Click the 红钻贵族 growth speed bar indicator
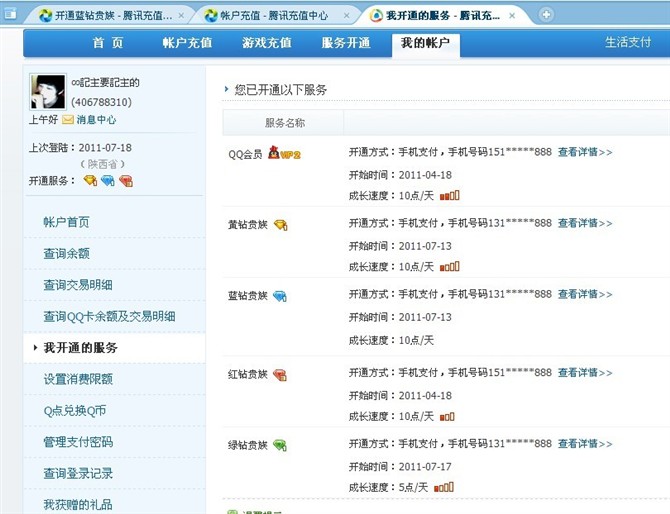This screenshot has height=514, width=670. tap(447, 416)
